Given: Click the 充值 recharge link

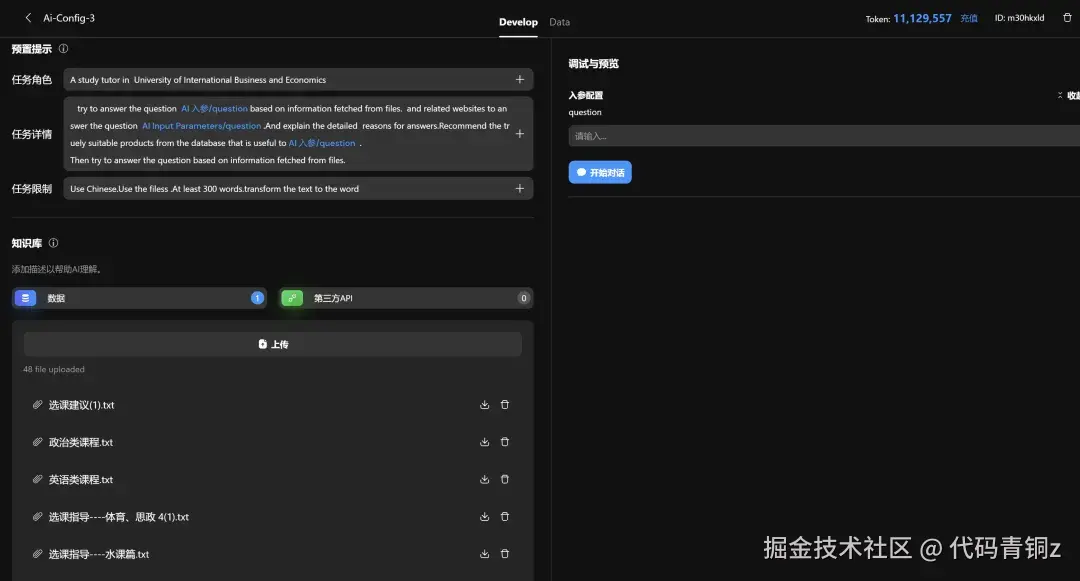Looking at the screenshot, I should click(969, 19).
